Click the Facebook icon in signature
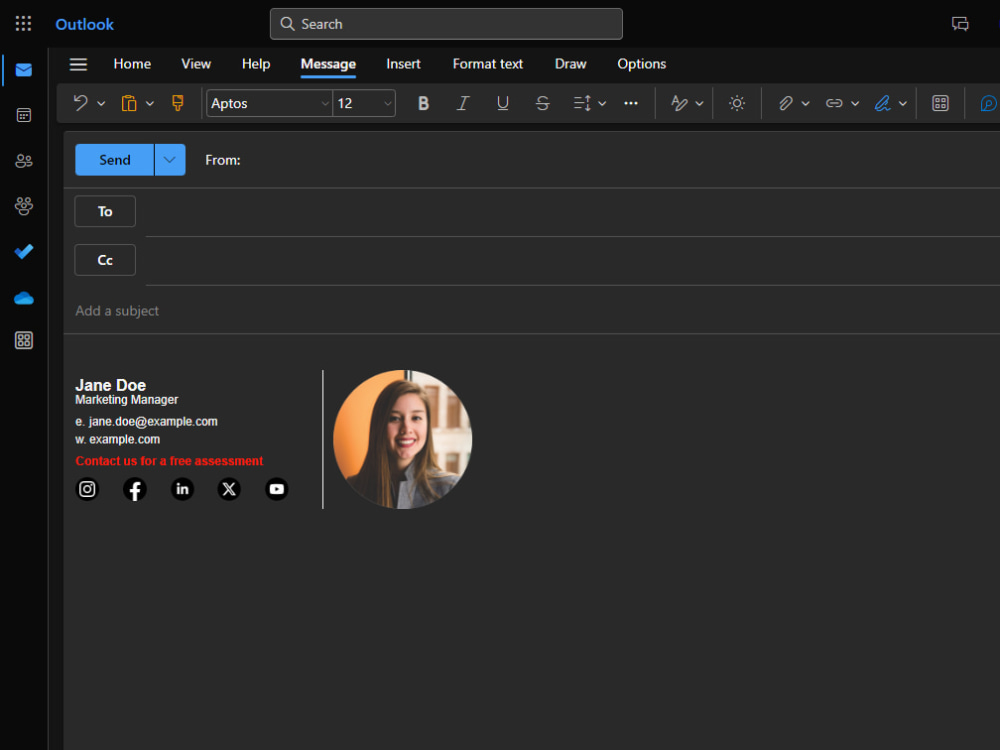This screenshot has height=750, width=1000. coord(135,489)
